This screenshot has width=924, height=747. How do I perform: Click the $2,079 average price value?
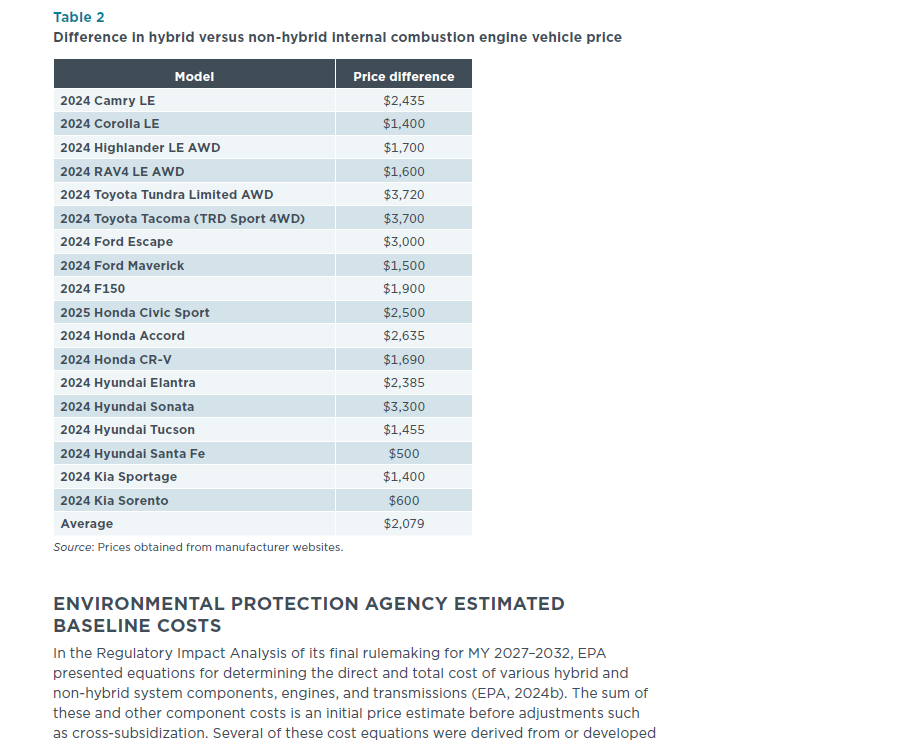(x=404, y=524)
